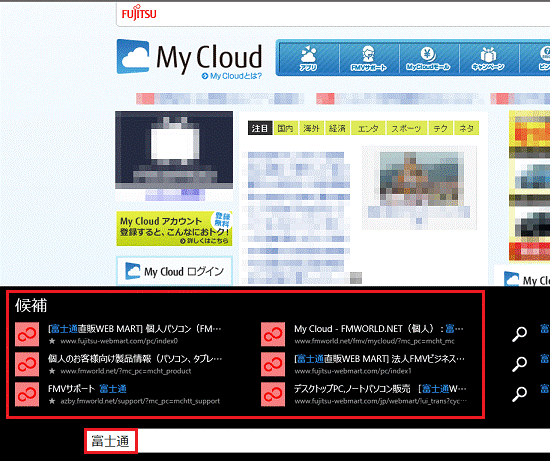
Task: Click the Fujitsu icon beside 法人FMVビジネス suggestion
Action: [273, 365]
